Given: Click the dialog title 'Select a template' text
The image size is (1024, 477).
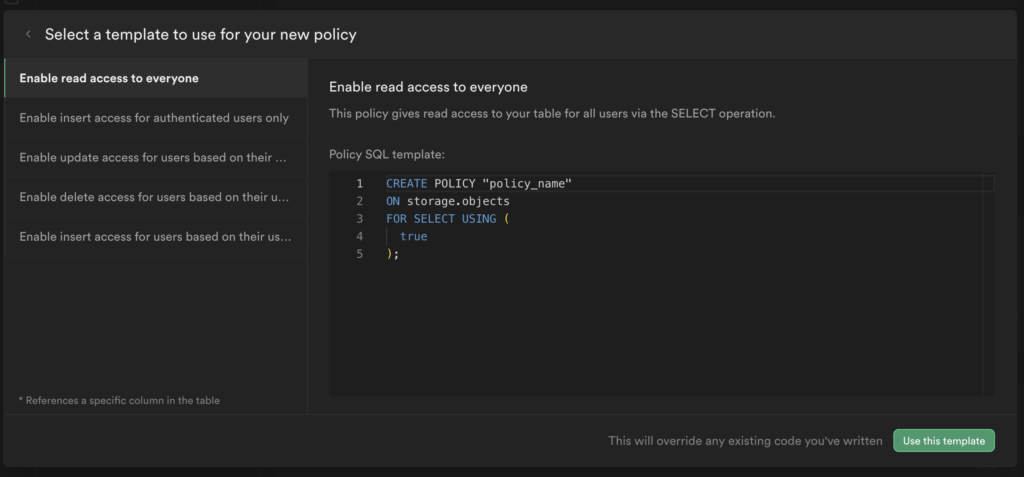Looking at the screenshot, I should coord(200,35).
